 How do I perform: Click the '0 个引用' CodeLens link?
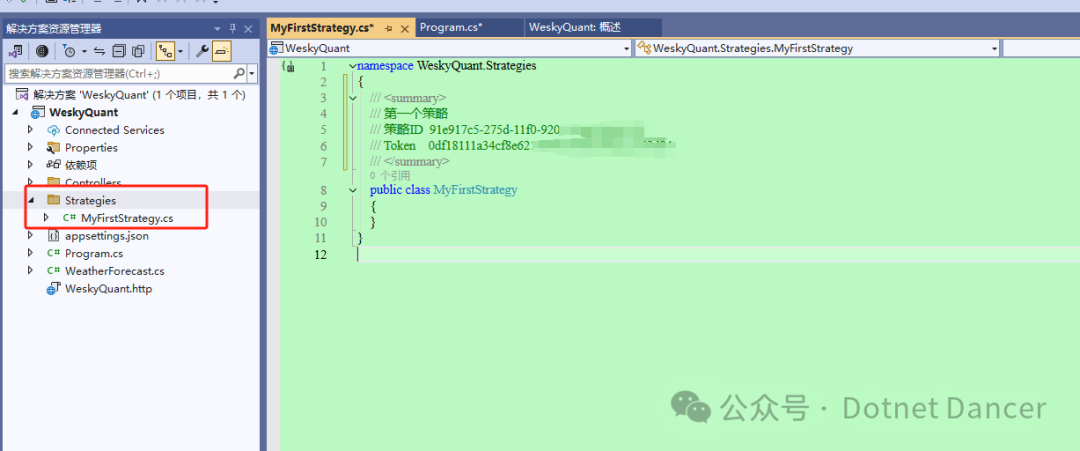tap(390, 176)
